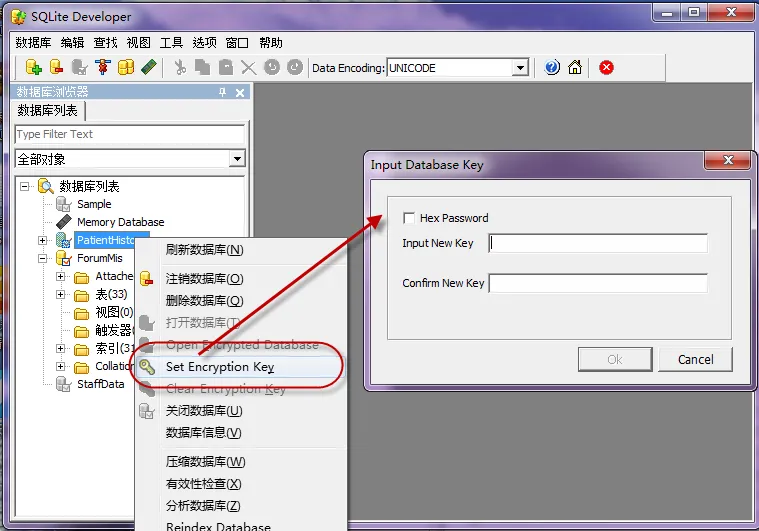Open the 查找 menu
The width and height of the screenshot is (759, 531).
coord(106,43)
